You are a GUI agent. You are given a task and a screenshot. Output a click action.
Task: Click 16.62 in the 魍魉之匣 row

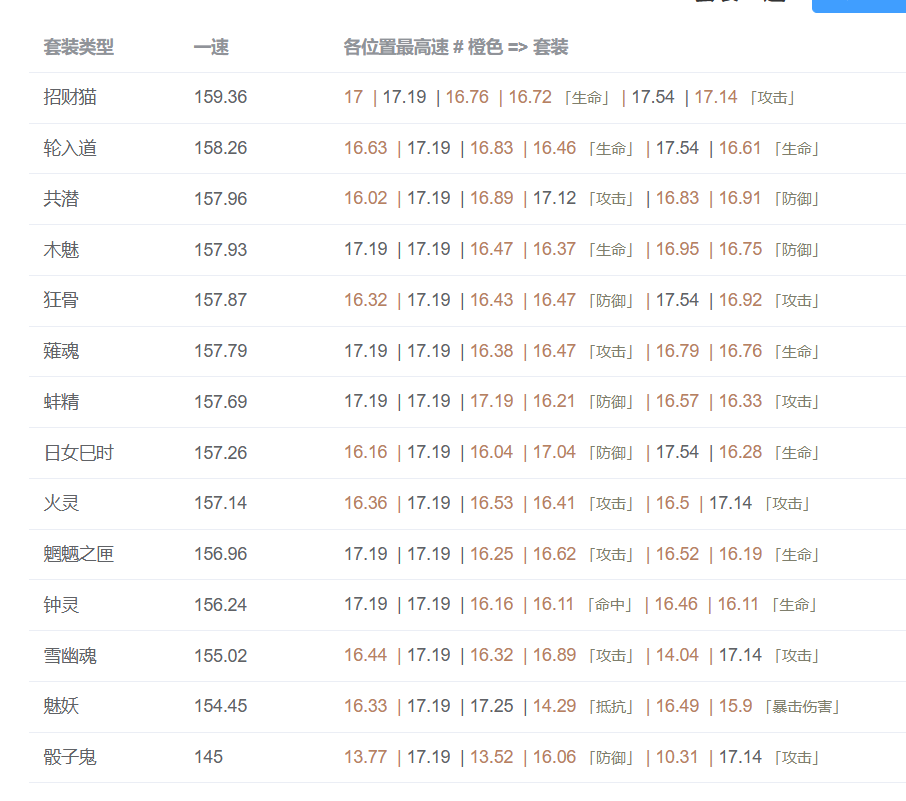pyautogui.click(x=554, y=553)
